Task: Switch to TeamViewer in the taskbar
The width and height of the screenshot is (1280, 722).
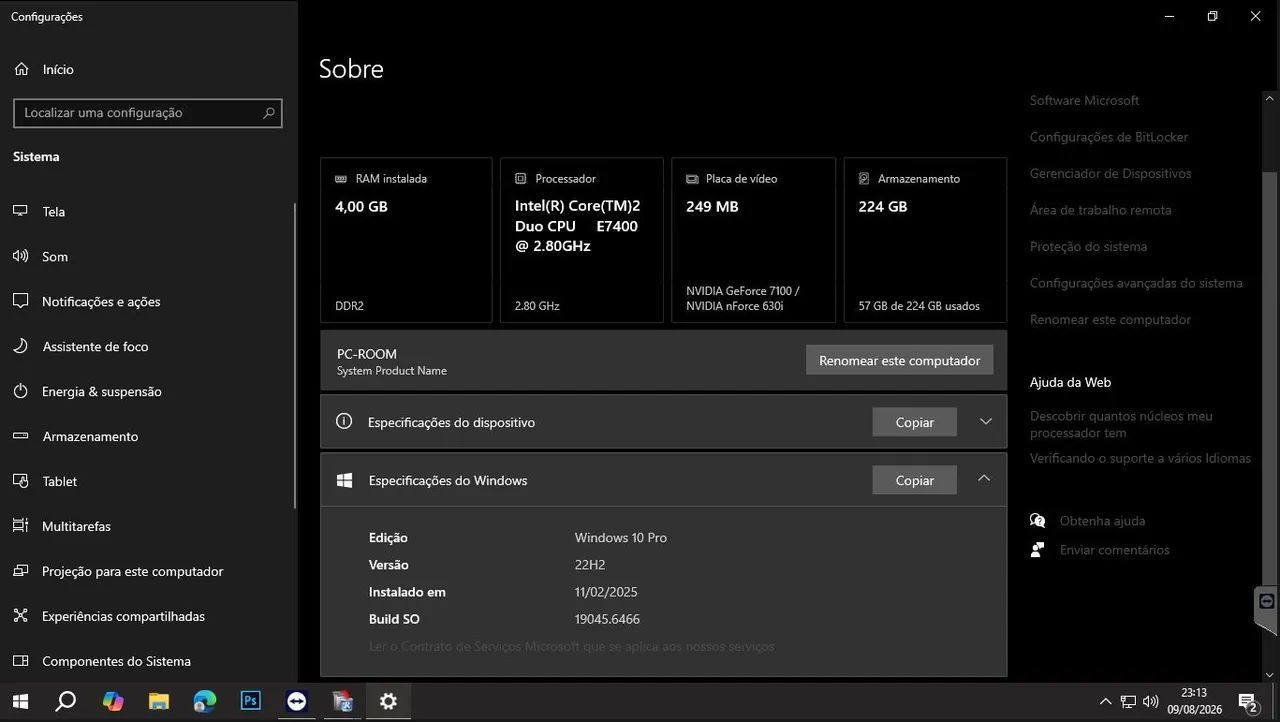Action: pyautogui.click(x=297, y=702)
